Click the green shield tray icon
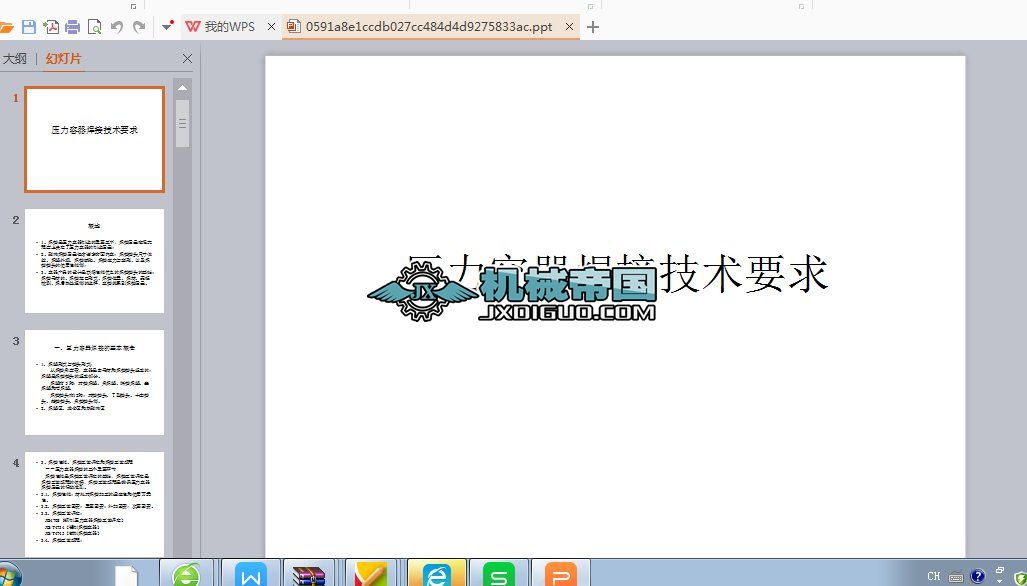This screenshot has height=586, width=1027. (x=1019, y=578)
